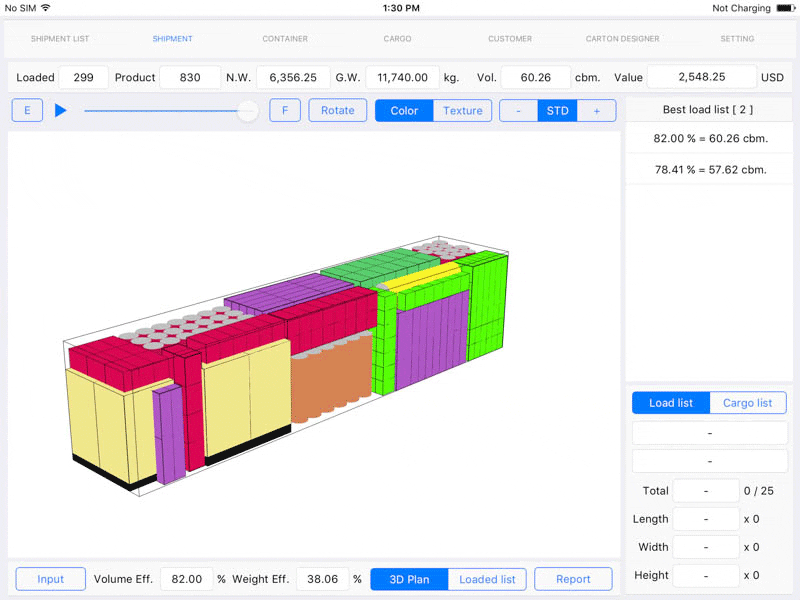Click the Vol. value 60.26
This screenshot has height=600, width=800.
coord(535,78)
